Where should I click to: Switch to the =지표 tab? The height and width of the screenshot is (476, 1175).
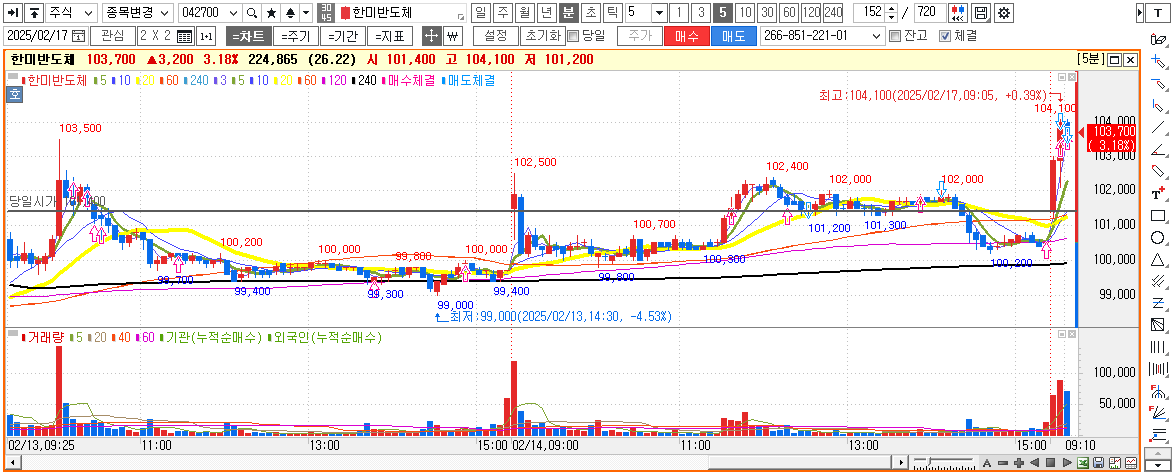point(389,35)
